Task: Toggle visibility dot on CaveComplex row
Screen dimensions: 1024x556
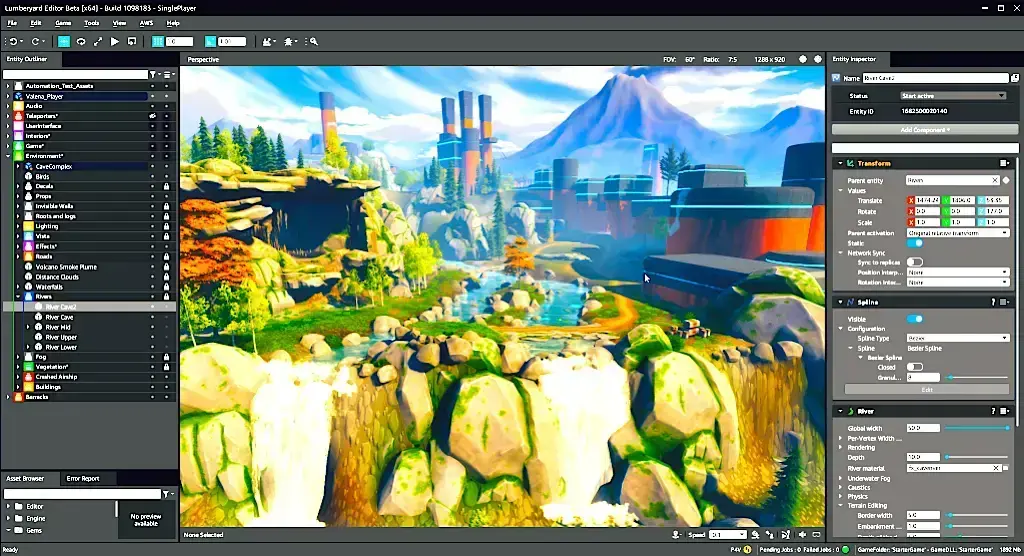Action: (153, 167)
